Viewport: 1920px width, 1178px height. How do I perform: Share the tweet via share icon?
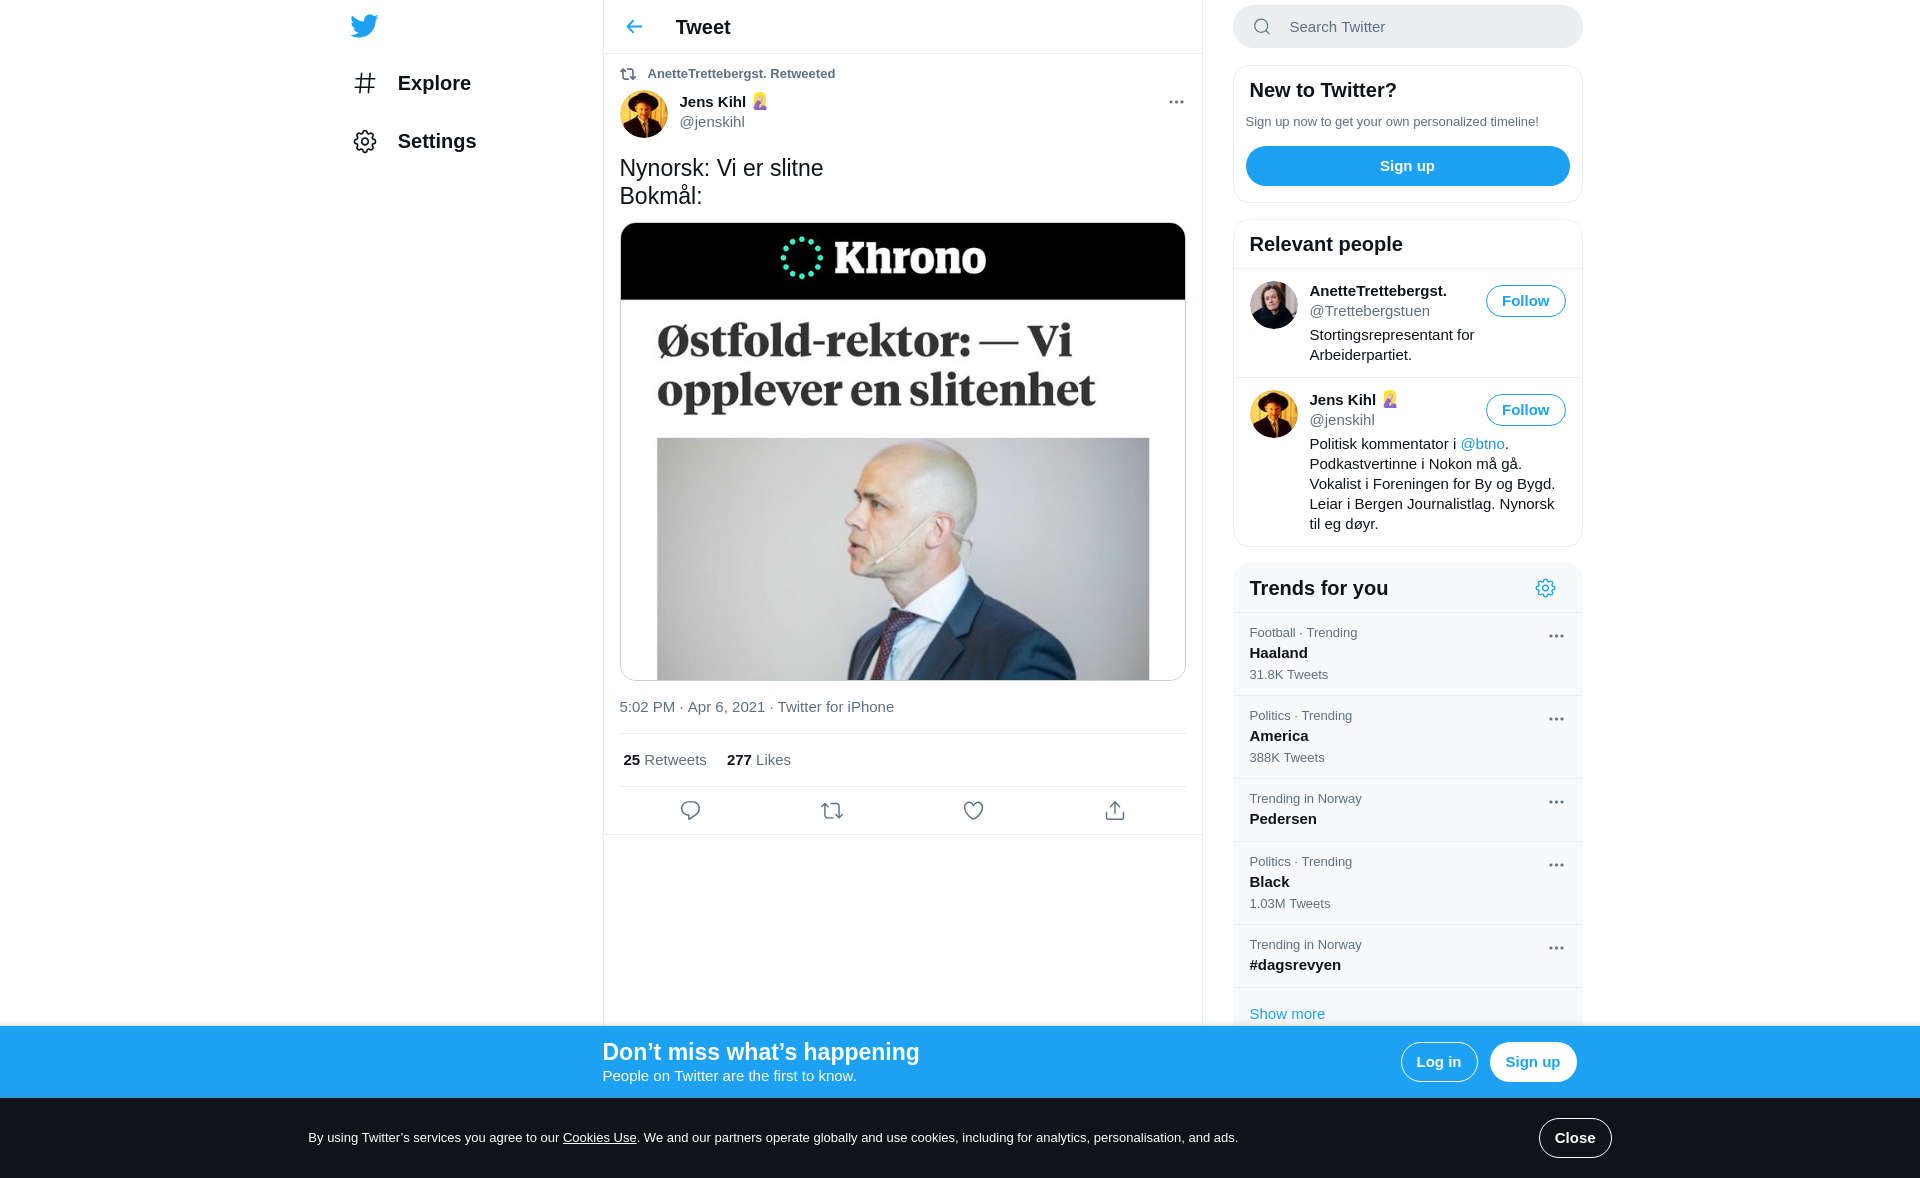pos(1115,811)
